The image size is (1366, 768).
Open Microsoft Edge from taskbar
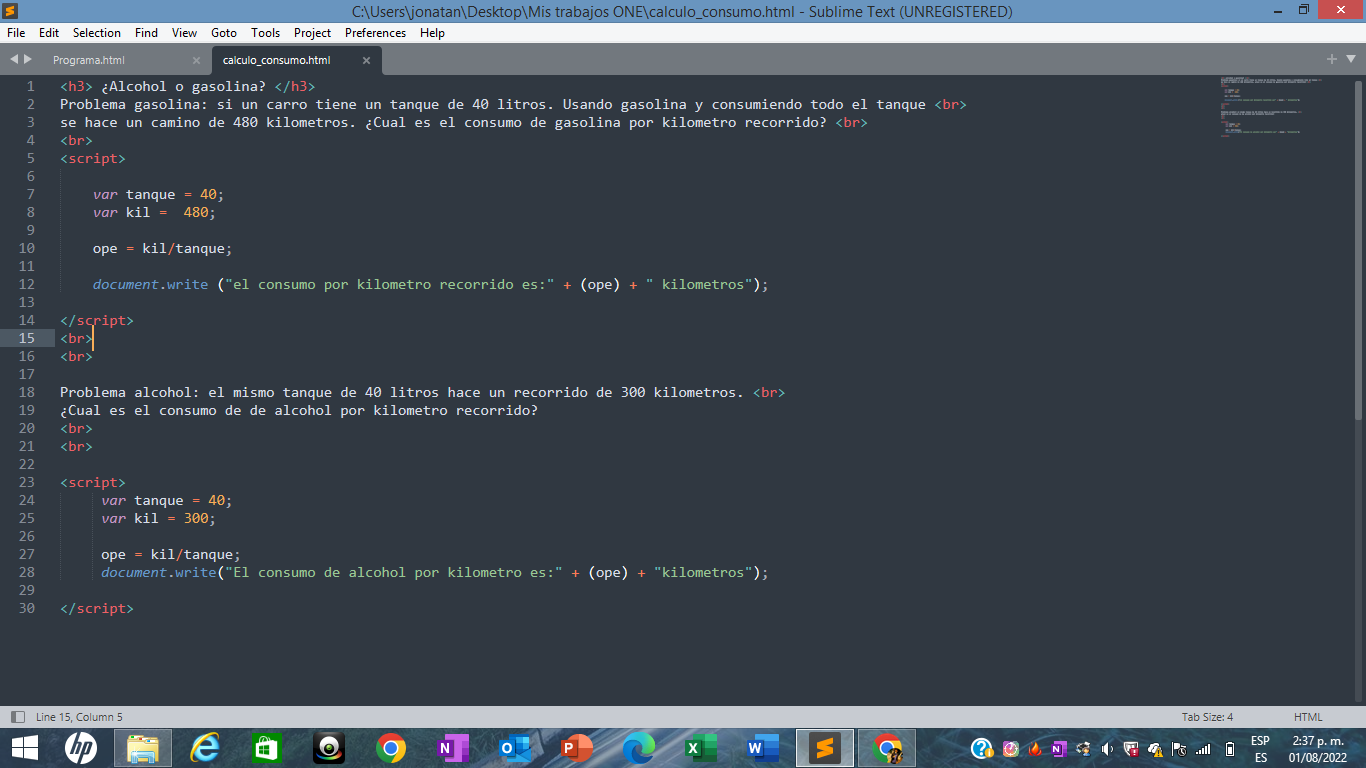pos(639,748)
